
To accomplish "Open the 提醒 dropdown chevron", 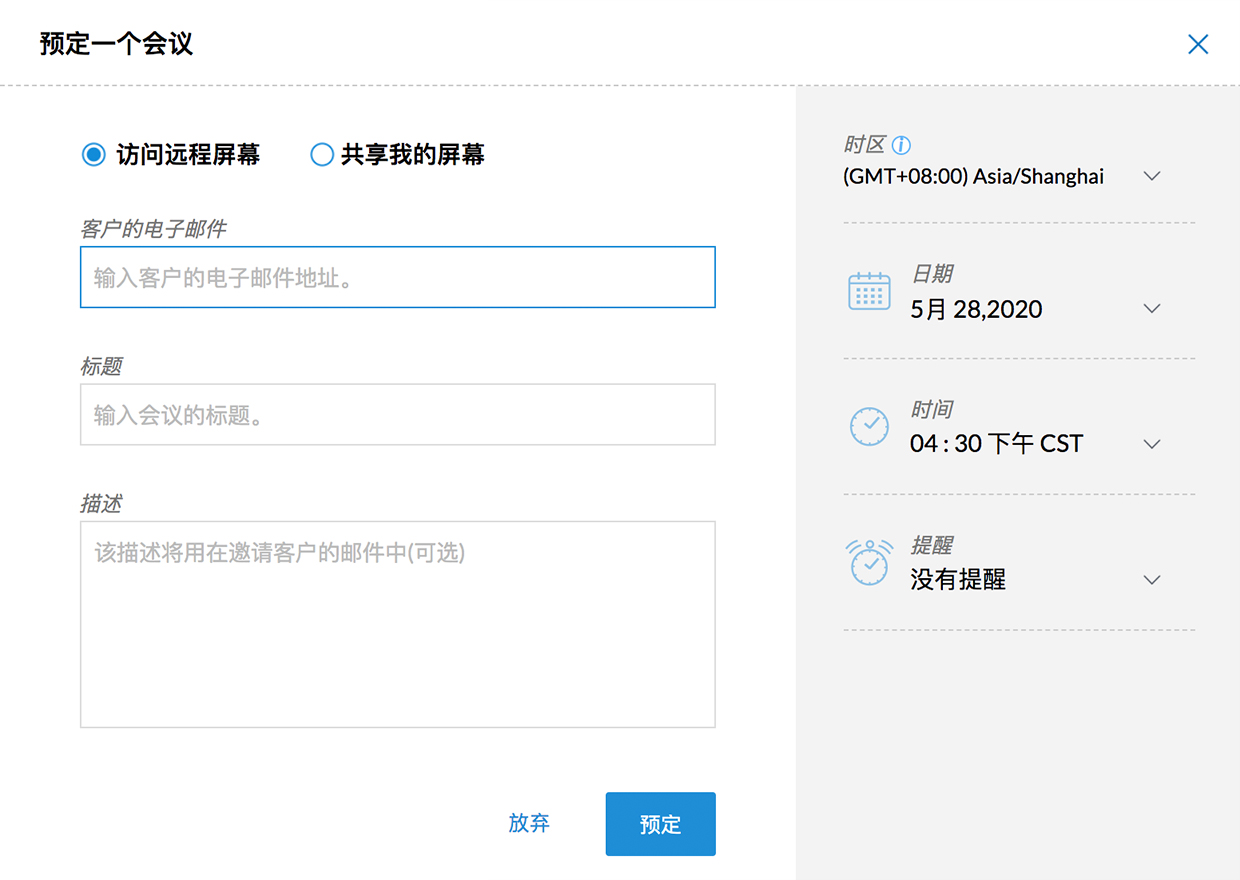I will tap(1152, 580).
